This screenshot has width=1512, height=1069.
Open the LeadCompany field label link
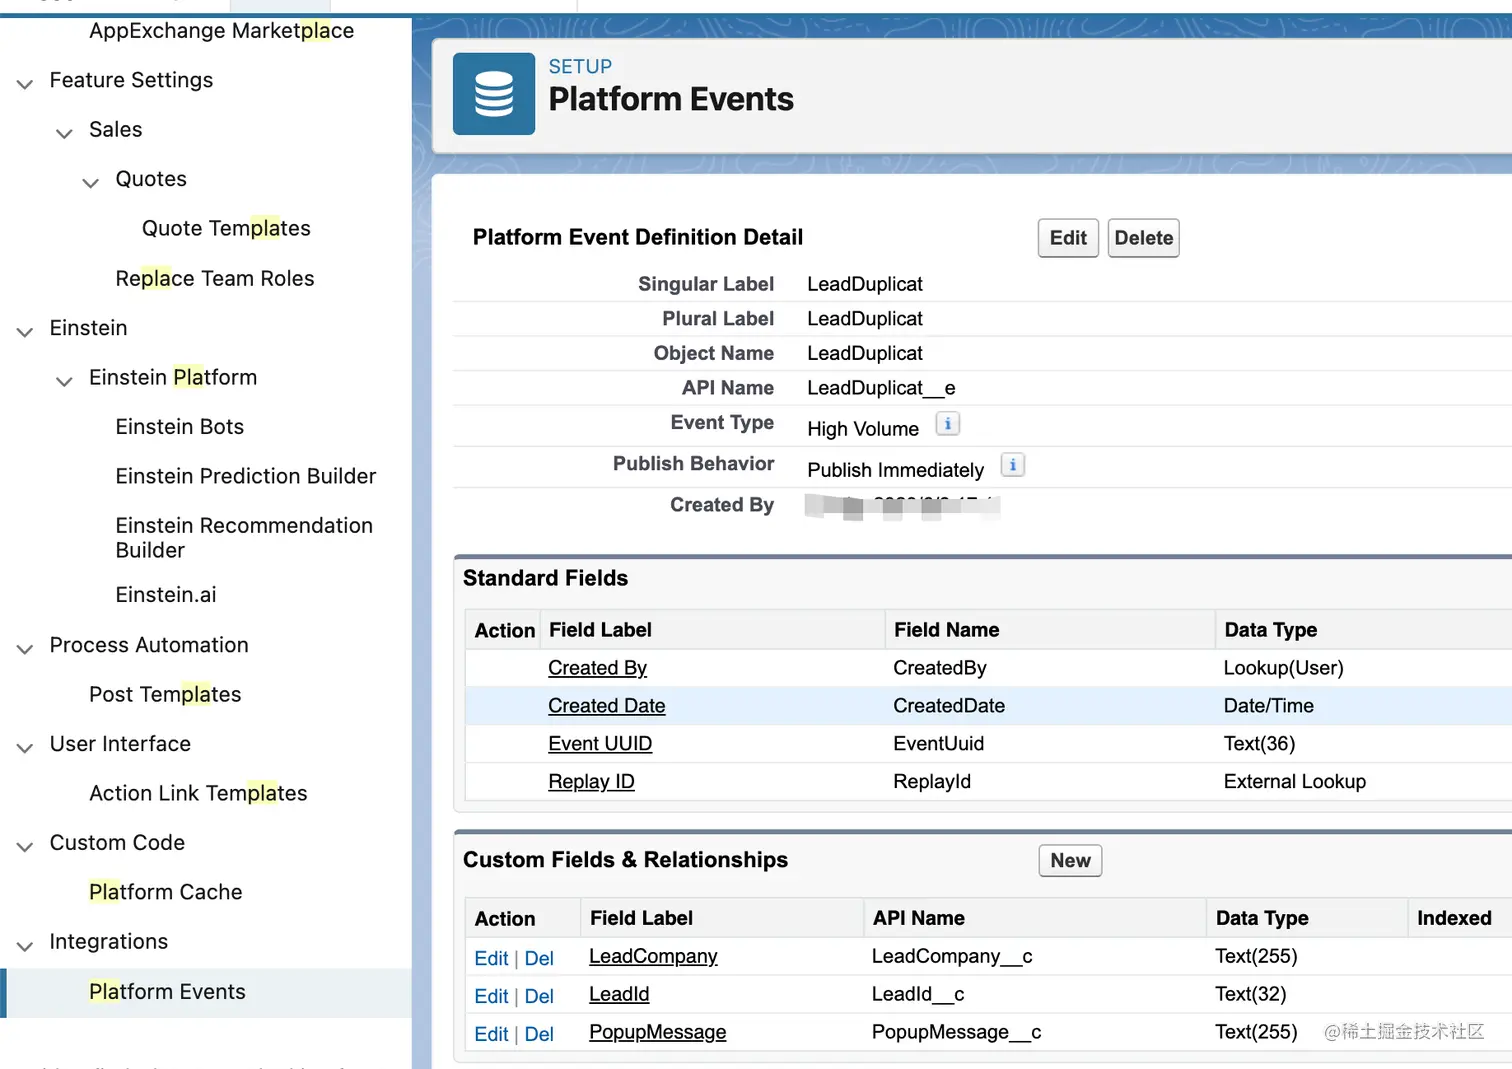click(x=653, y=956)
